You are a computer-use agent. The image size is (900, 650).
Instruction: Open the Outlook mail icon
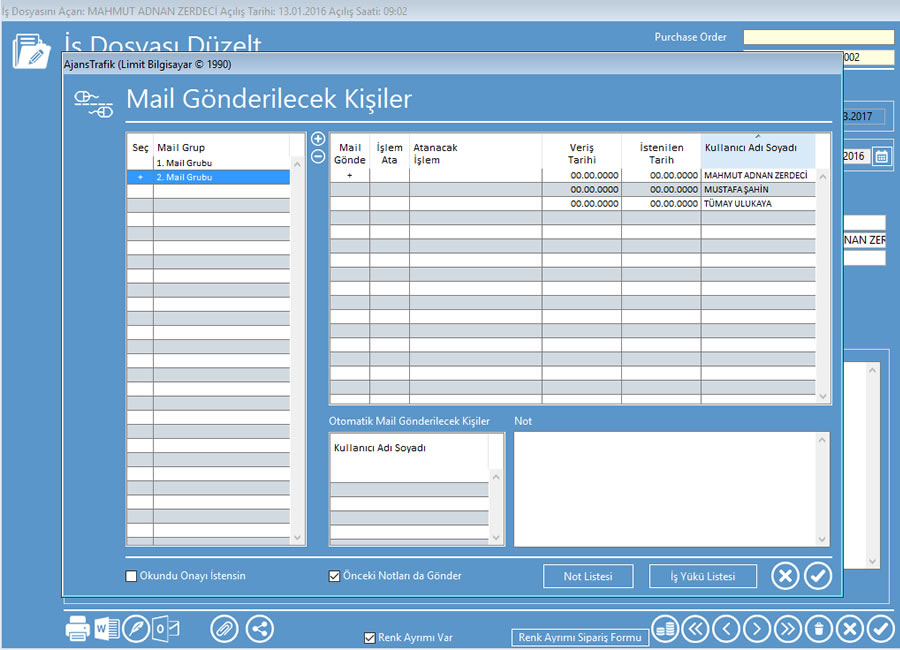(x=166, y=629)
